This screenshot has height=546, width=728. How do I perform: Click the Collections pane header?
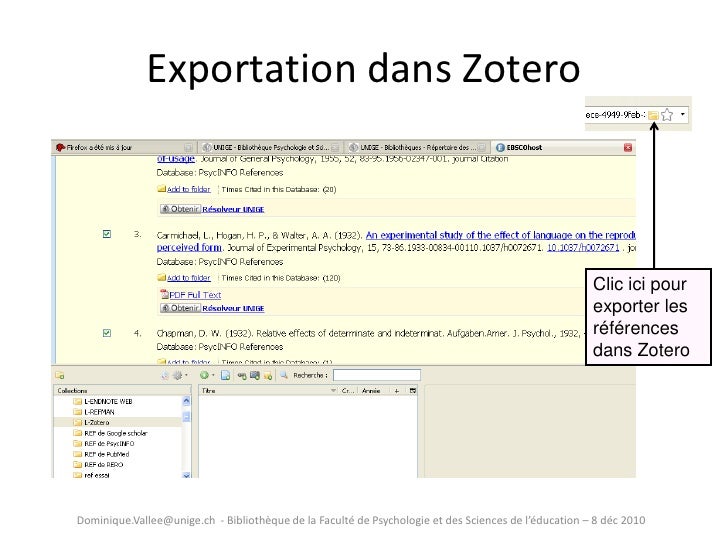pos(122,390)
